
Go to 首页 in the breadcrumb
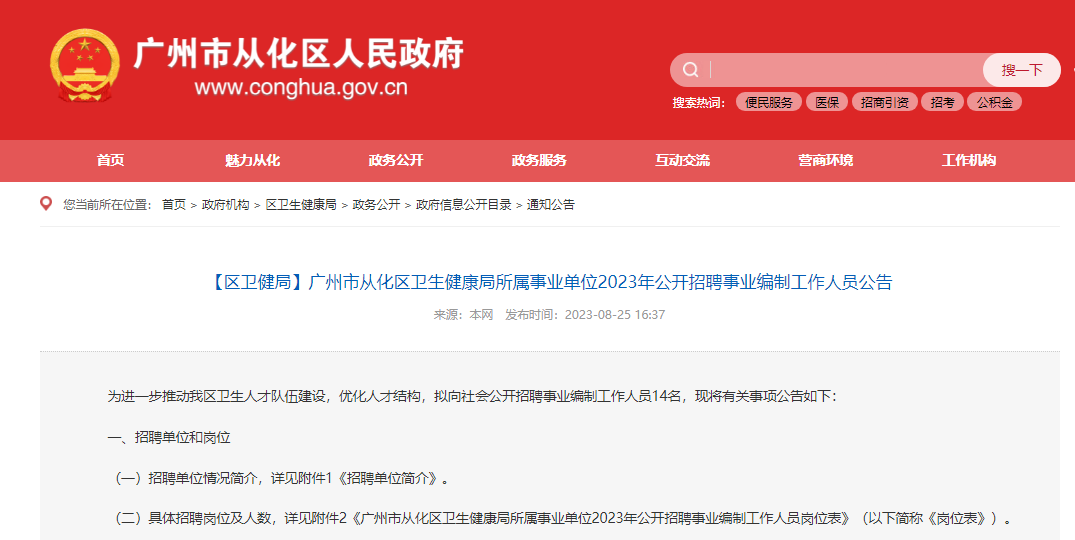(173, 204)
